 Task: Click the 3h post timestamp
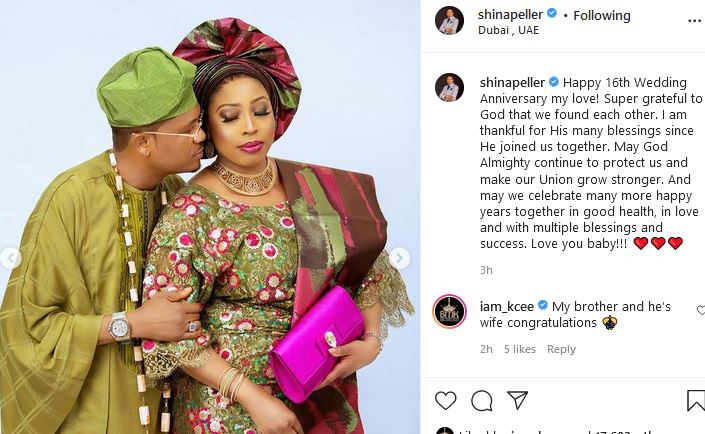coord(486,270)
